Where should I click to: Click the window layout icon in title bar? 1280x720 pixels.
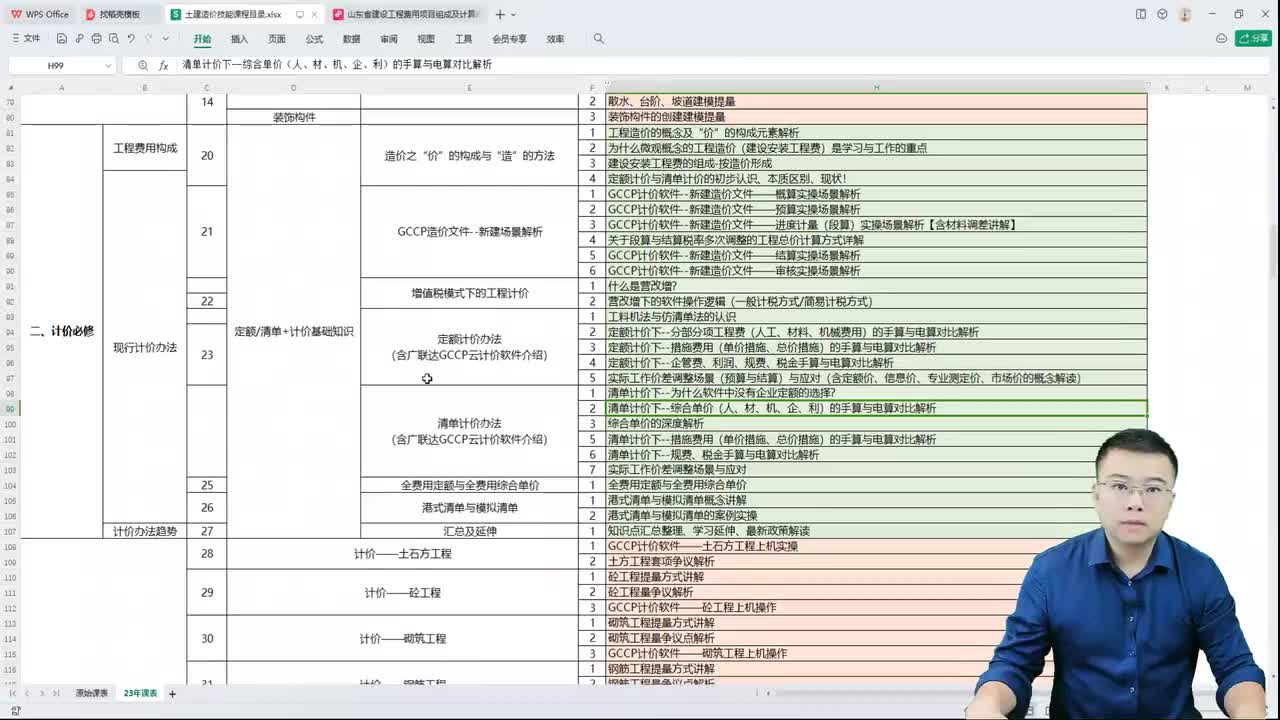pos(1141,14)
